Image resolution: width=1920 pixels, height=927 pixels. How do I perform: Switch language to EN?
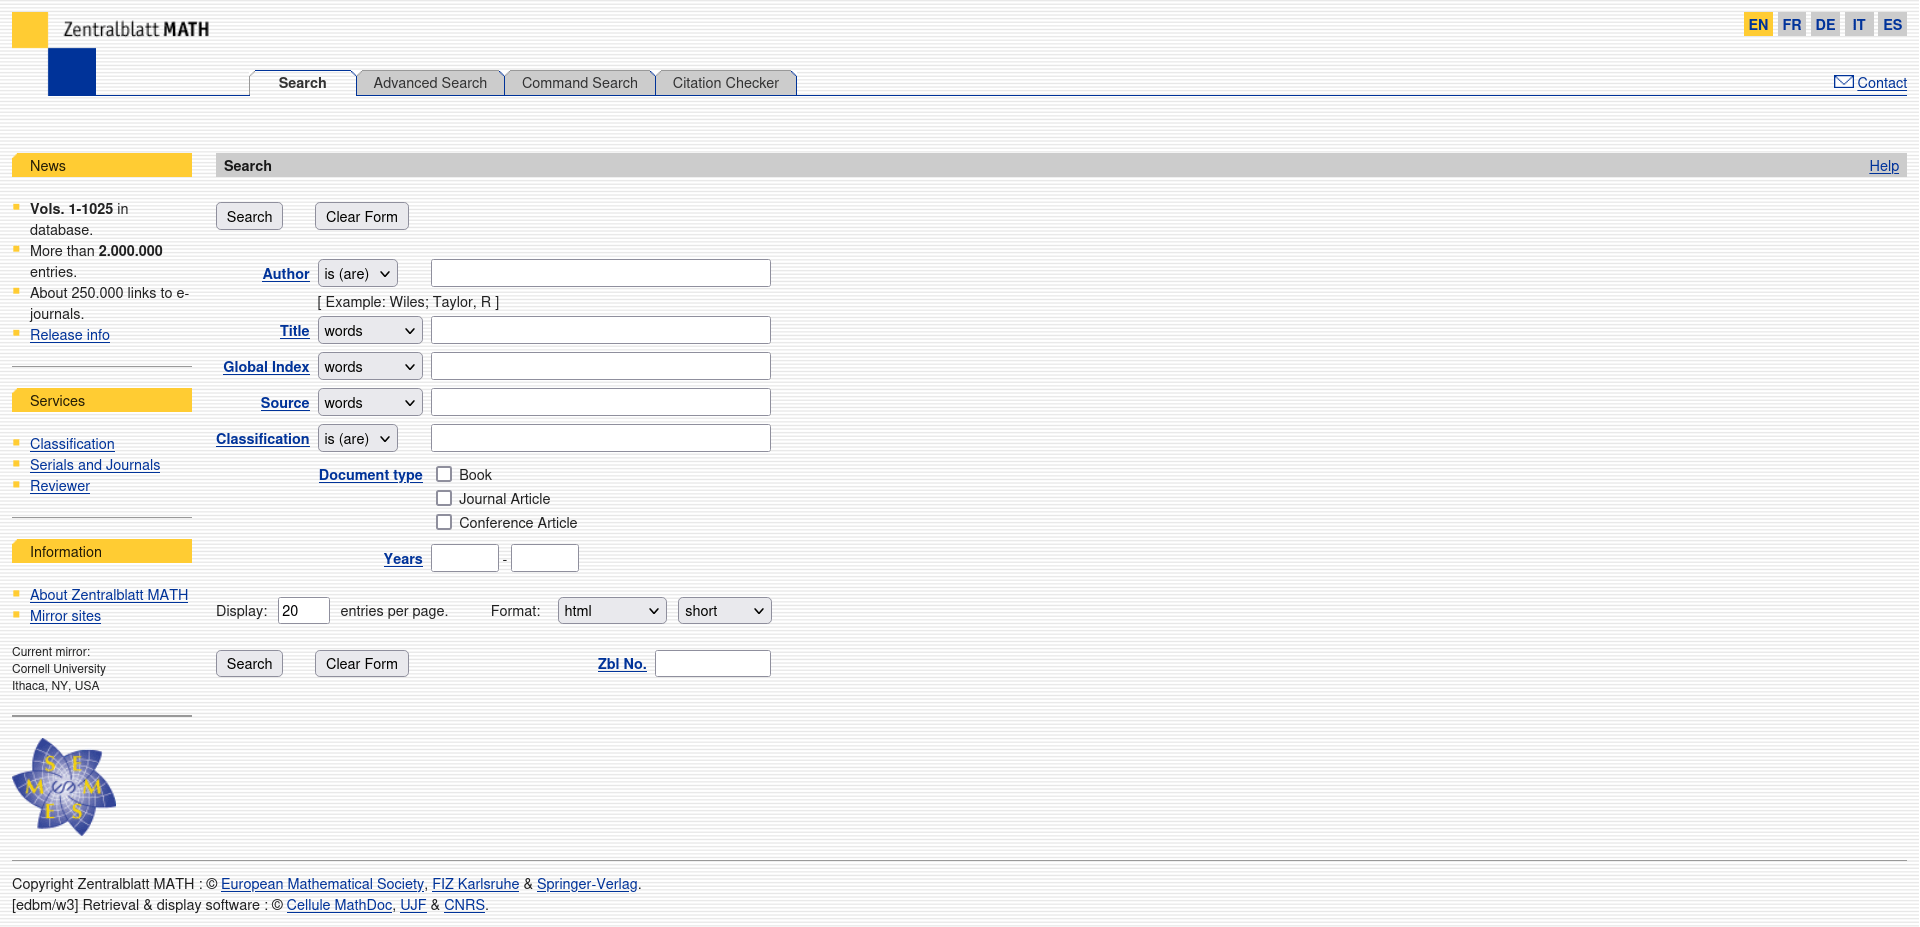pyautogui.click(x=1758, y=25)
